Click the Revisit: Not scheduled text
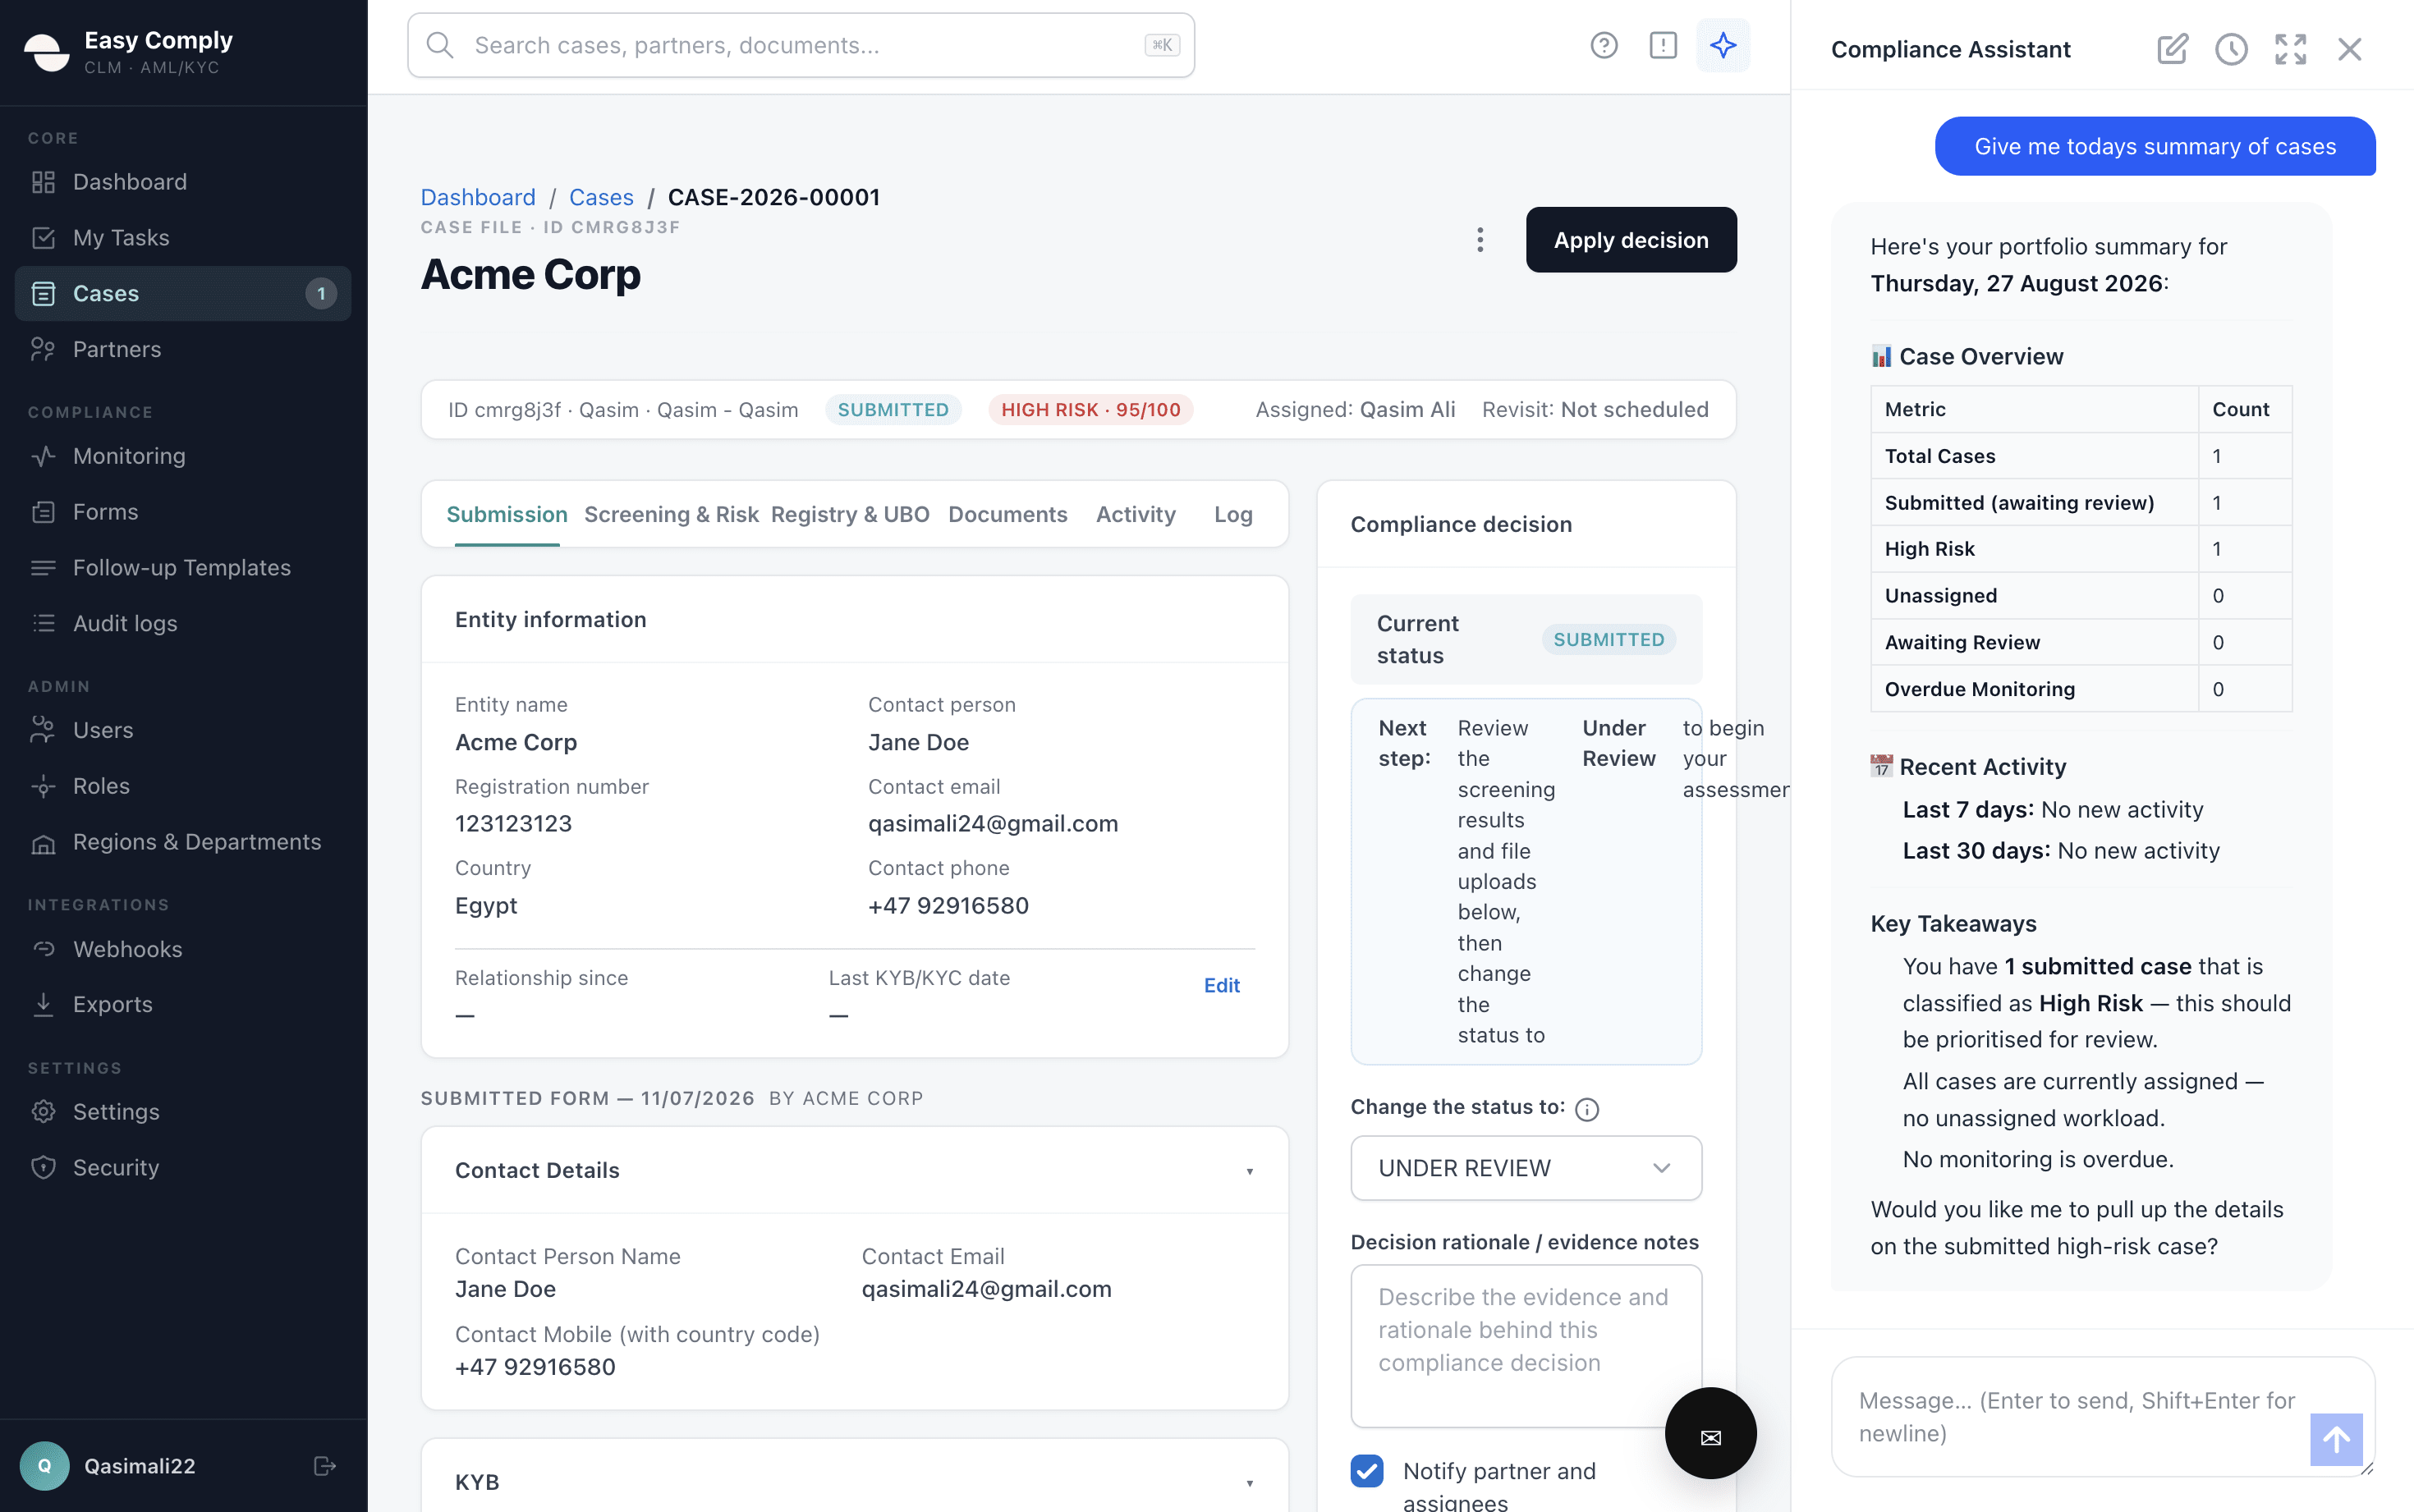Screen dimensions: 2414x1512 click(1594, 410)
